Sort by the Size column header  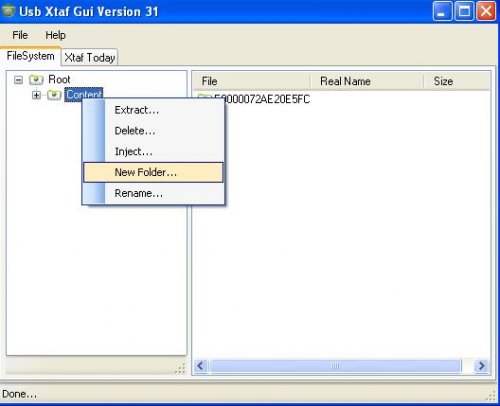click(x=457, y=81)
